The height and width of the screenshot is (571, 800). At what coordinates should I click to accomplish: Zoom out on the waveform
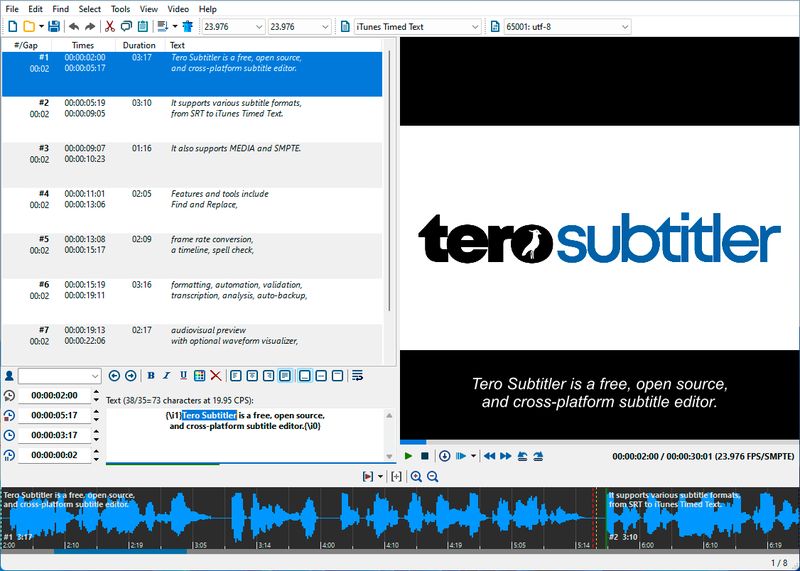(433, 477)
